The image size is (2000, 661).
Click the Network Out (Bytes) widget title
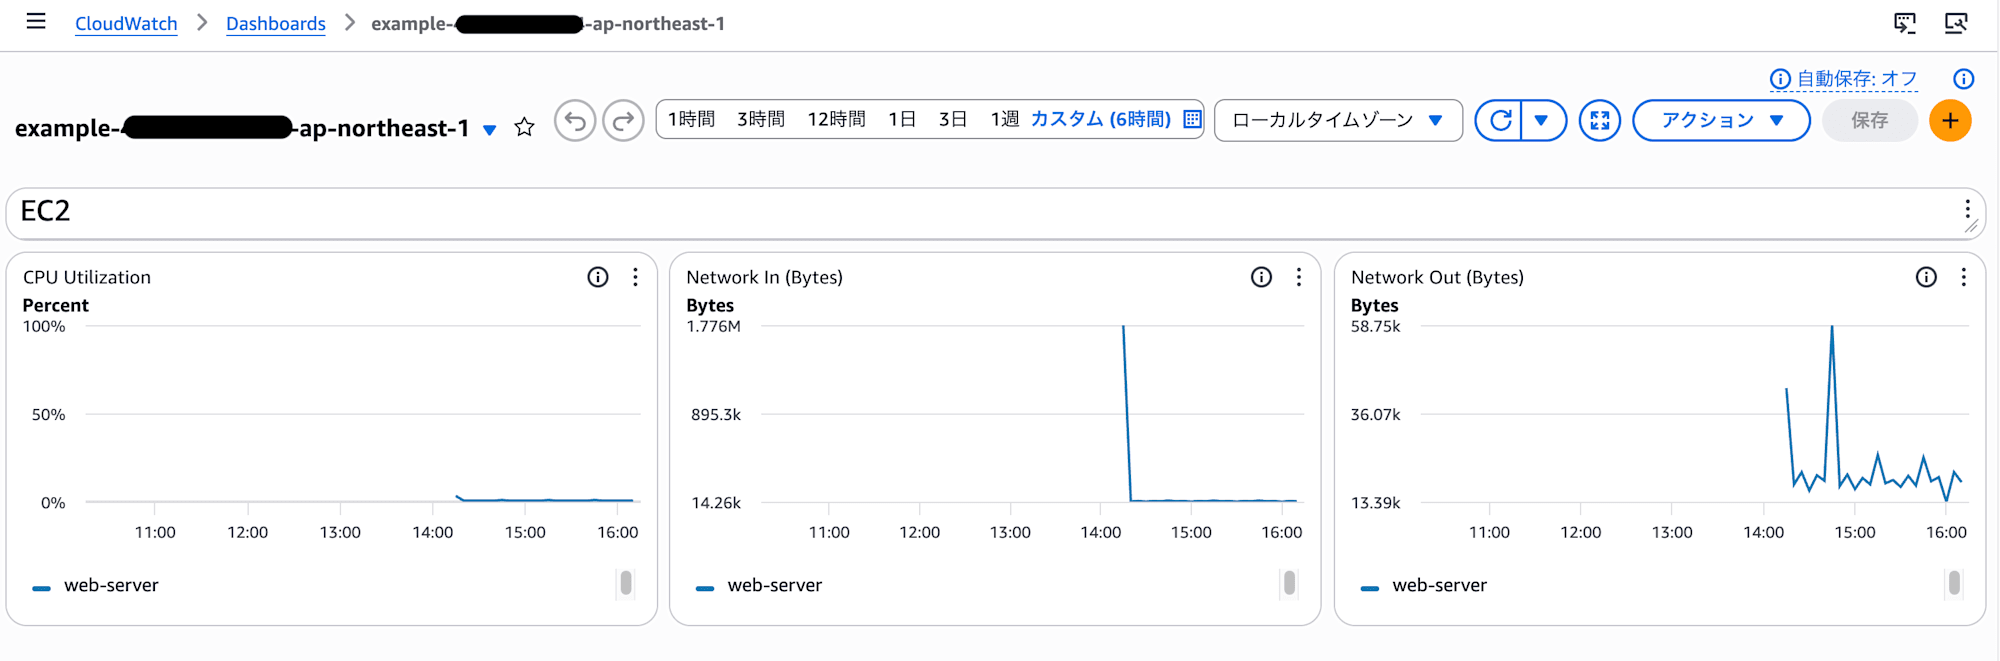[1437, 277]
